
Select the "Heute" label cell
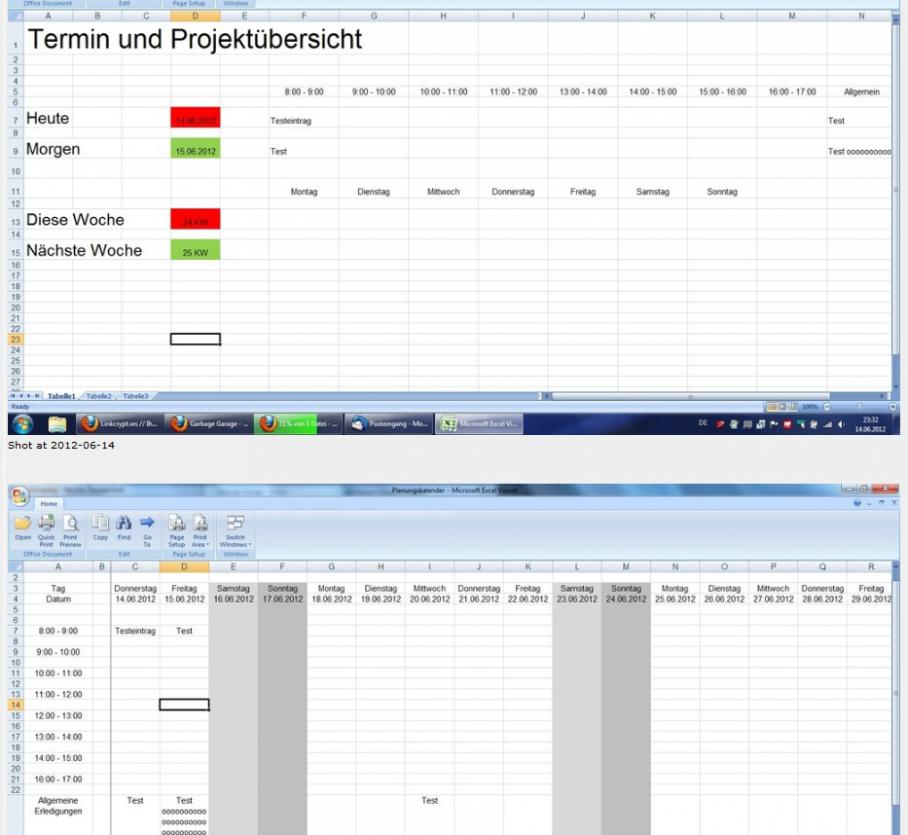pyautogui.click(x=48, y=118)
